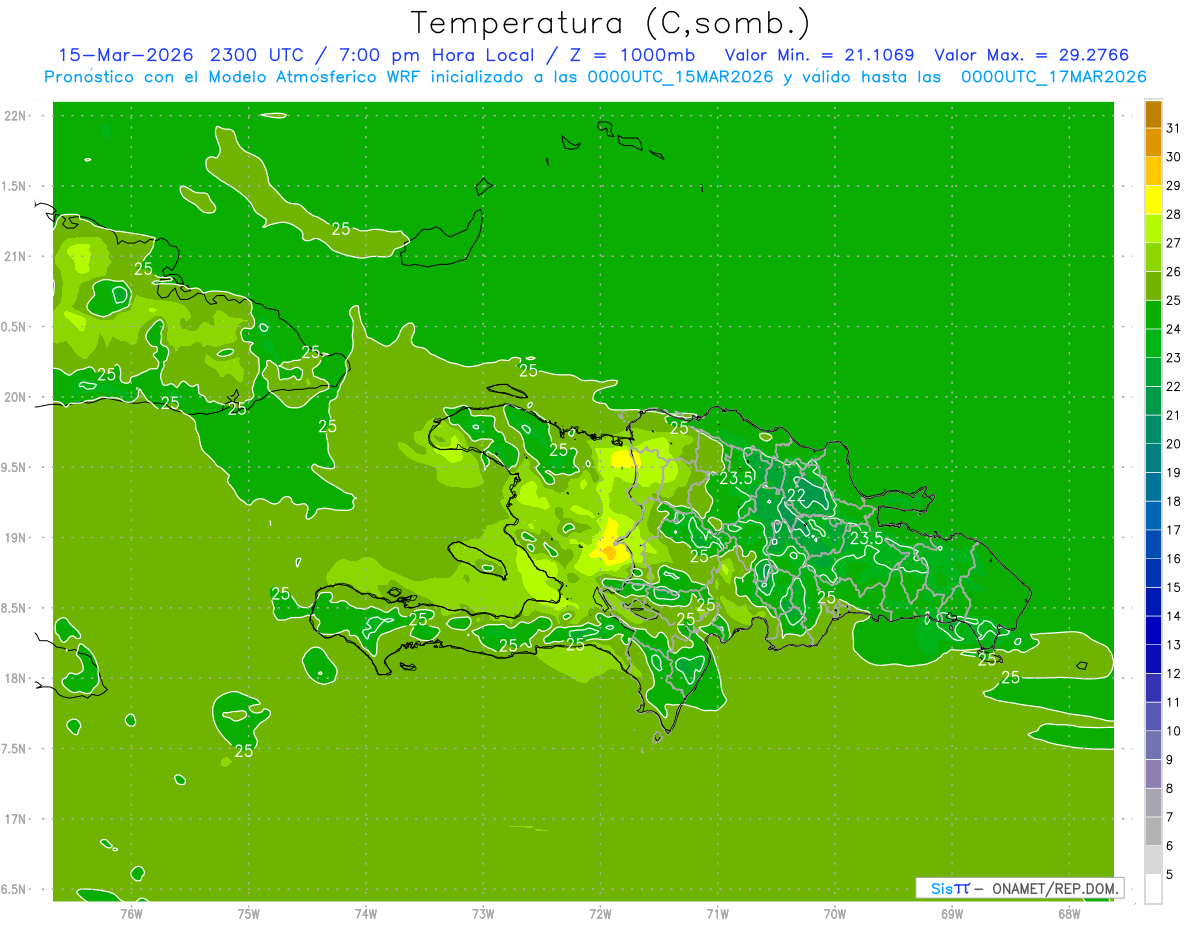Click the dark orange colorbar segment above 31
Viewport: 1200px width, 927px height.
point(1153,115)
